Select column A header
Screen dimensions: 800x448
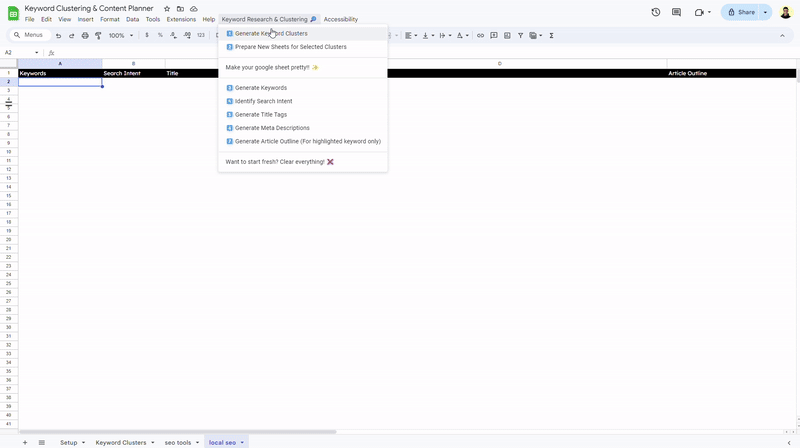pyautogui.click(x=60, y=64)
